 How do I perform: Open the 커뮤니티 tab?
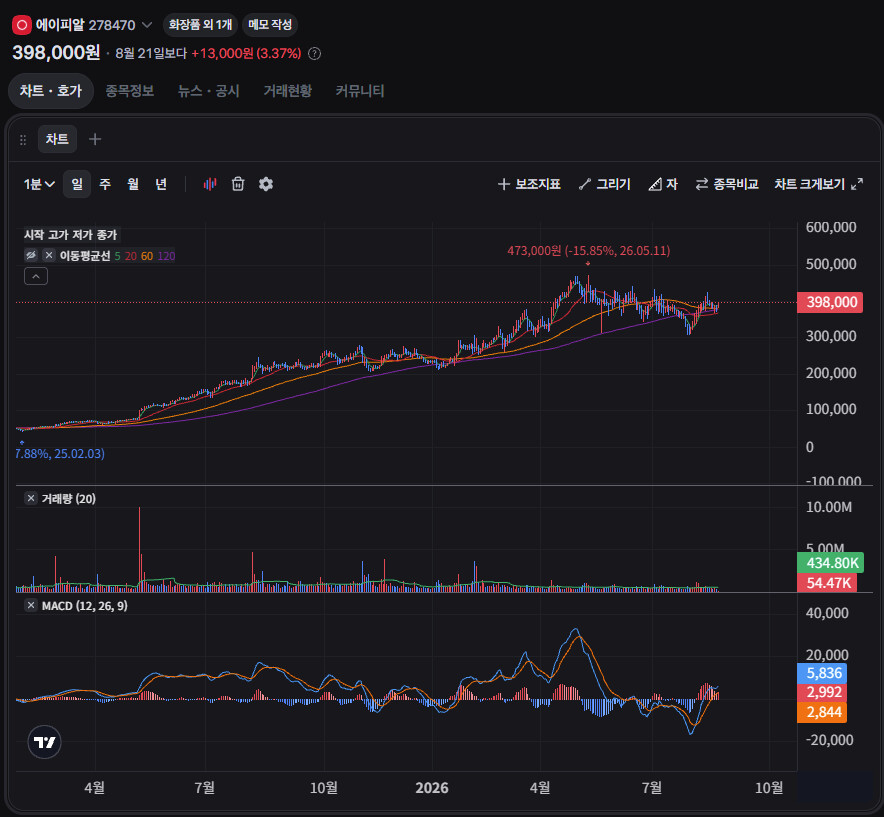coord(360,91)
